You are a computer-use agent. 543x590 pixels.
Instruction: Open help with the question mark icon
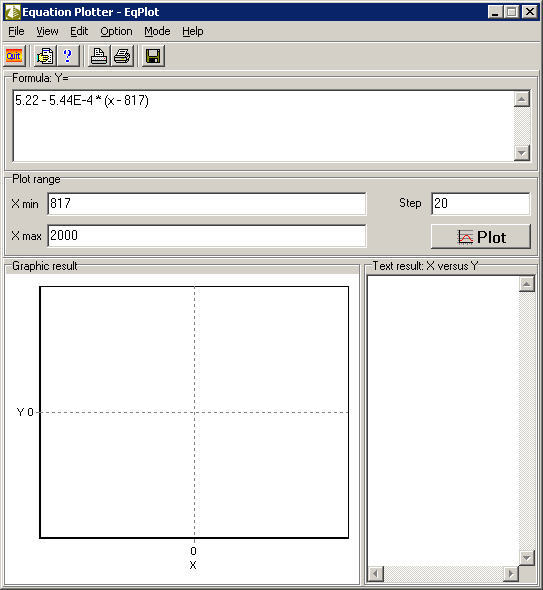pos(68,56)
